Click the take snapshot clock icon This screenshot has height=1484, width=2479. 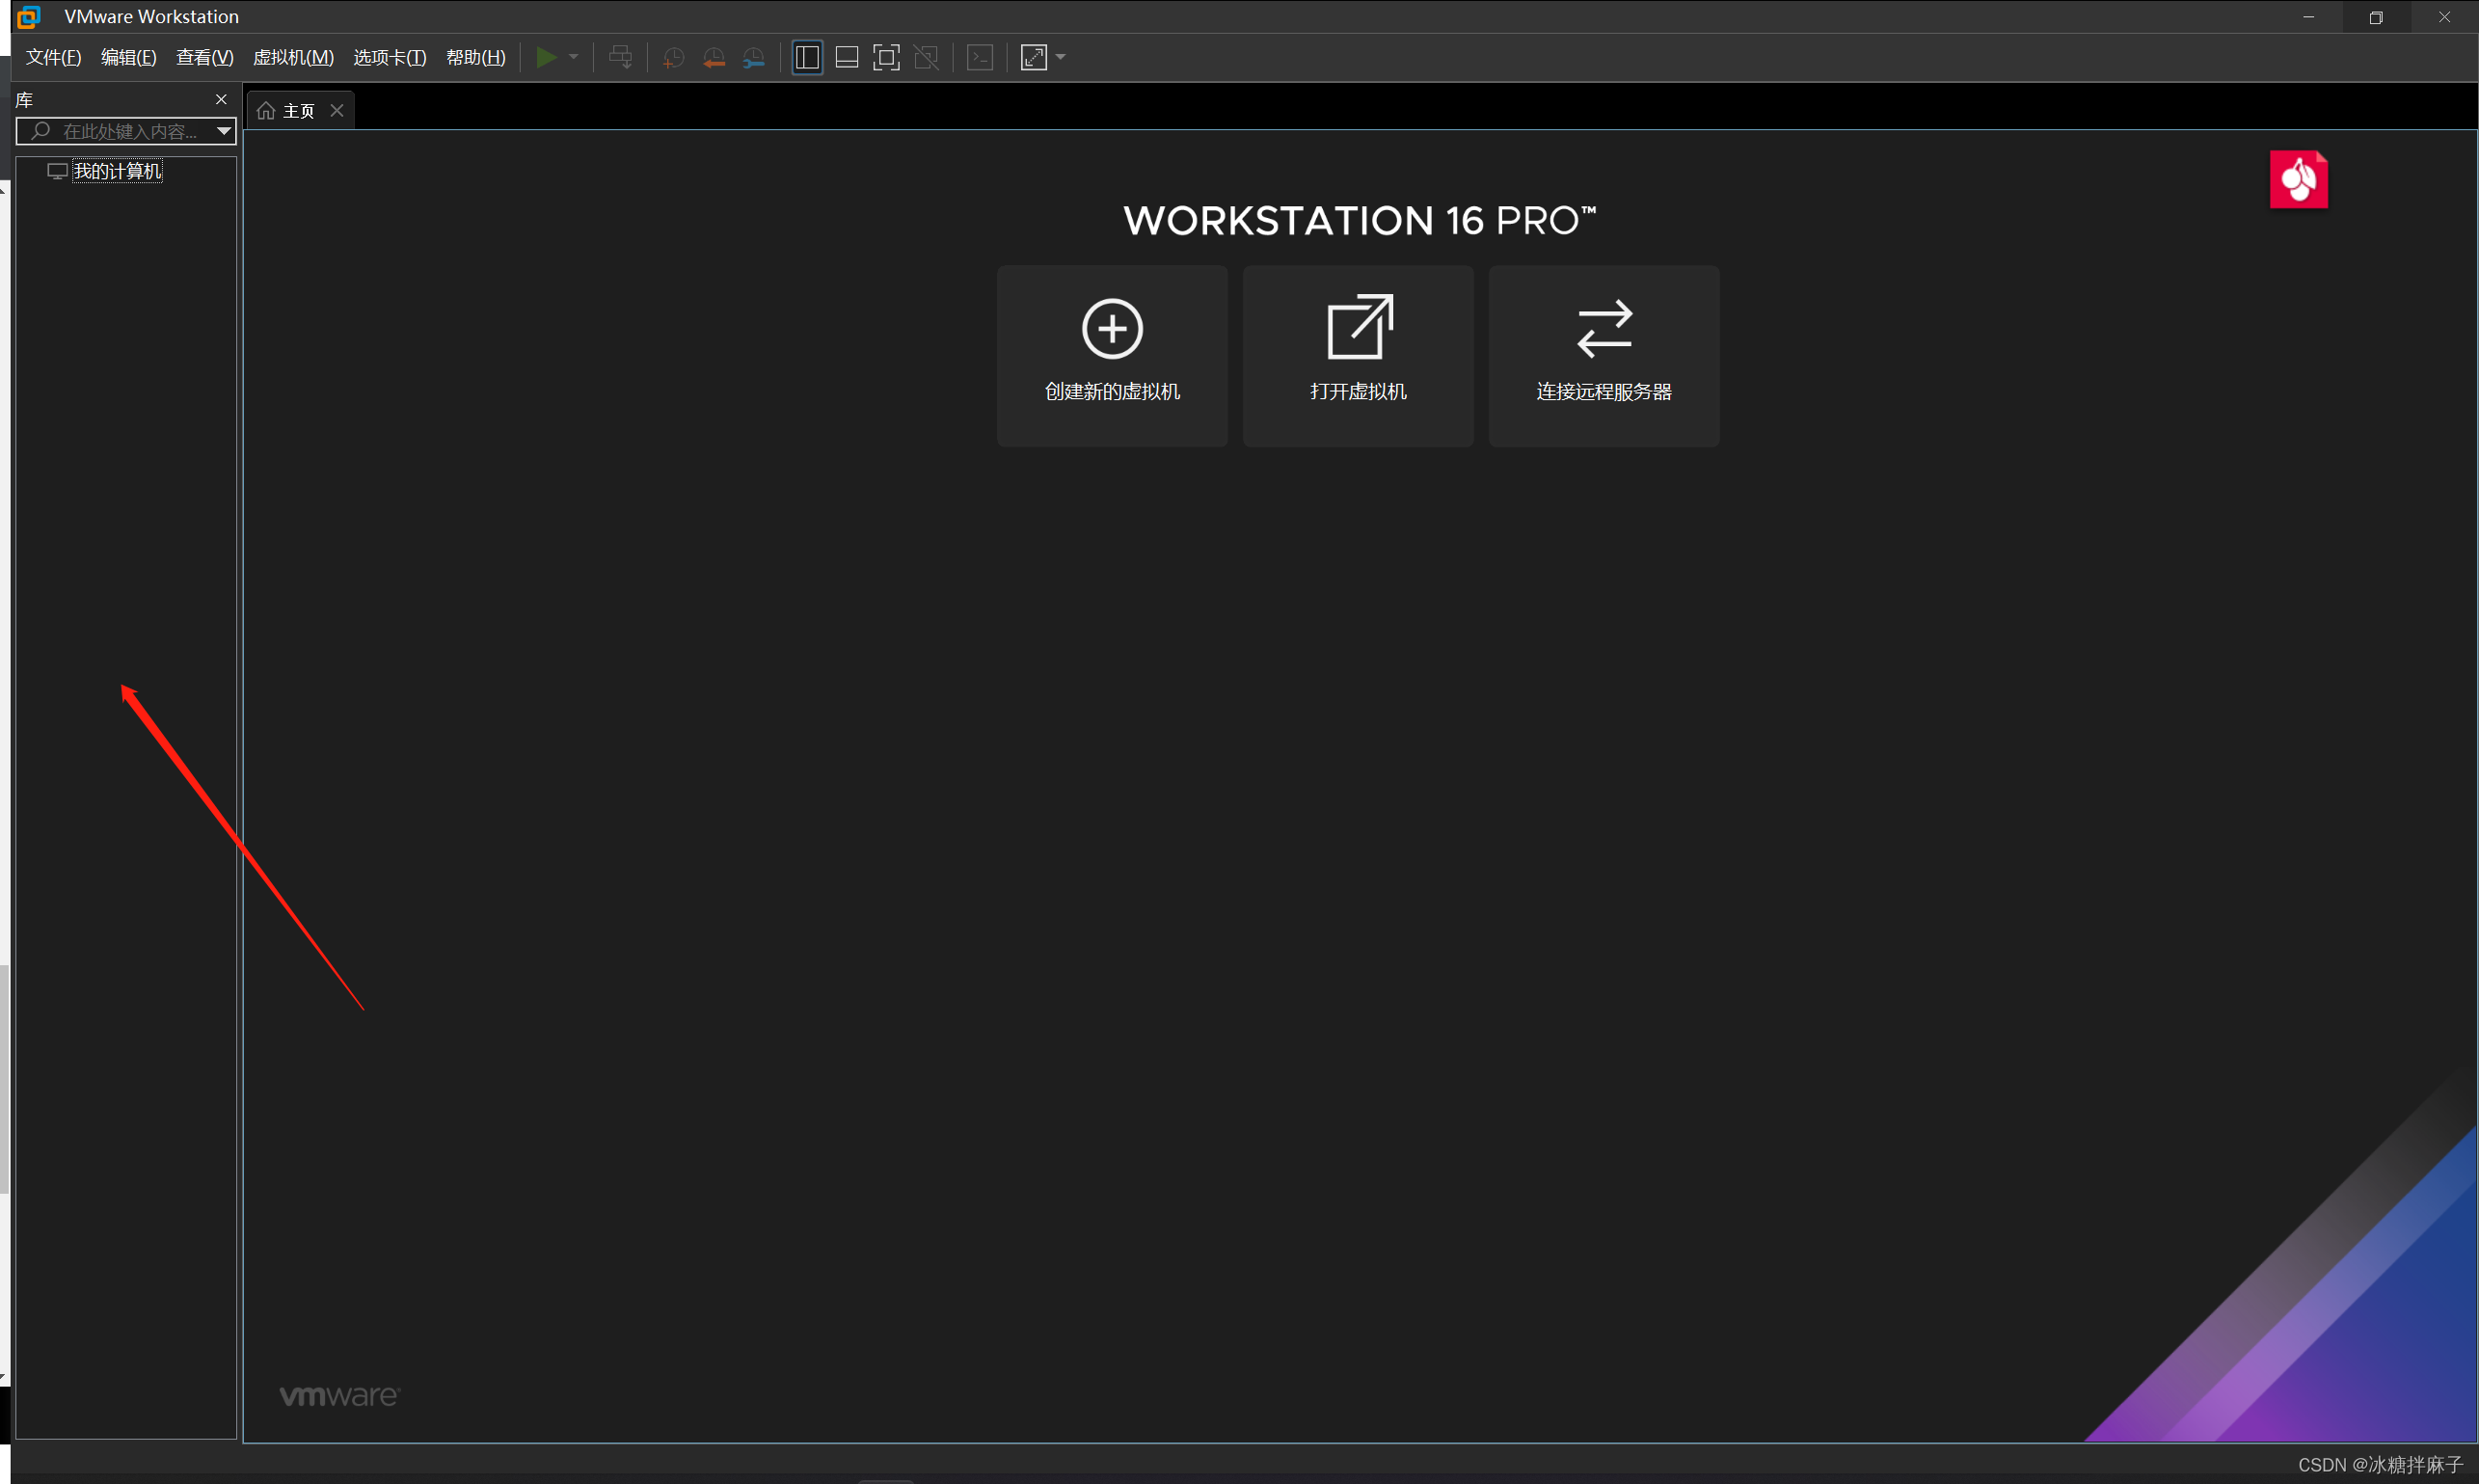tap(673, 57)
